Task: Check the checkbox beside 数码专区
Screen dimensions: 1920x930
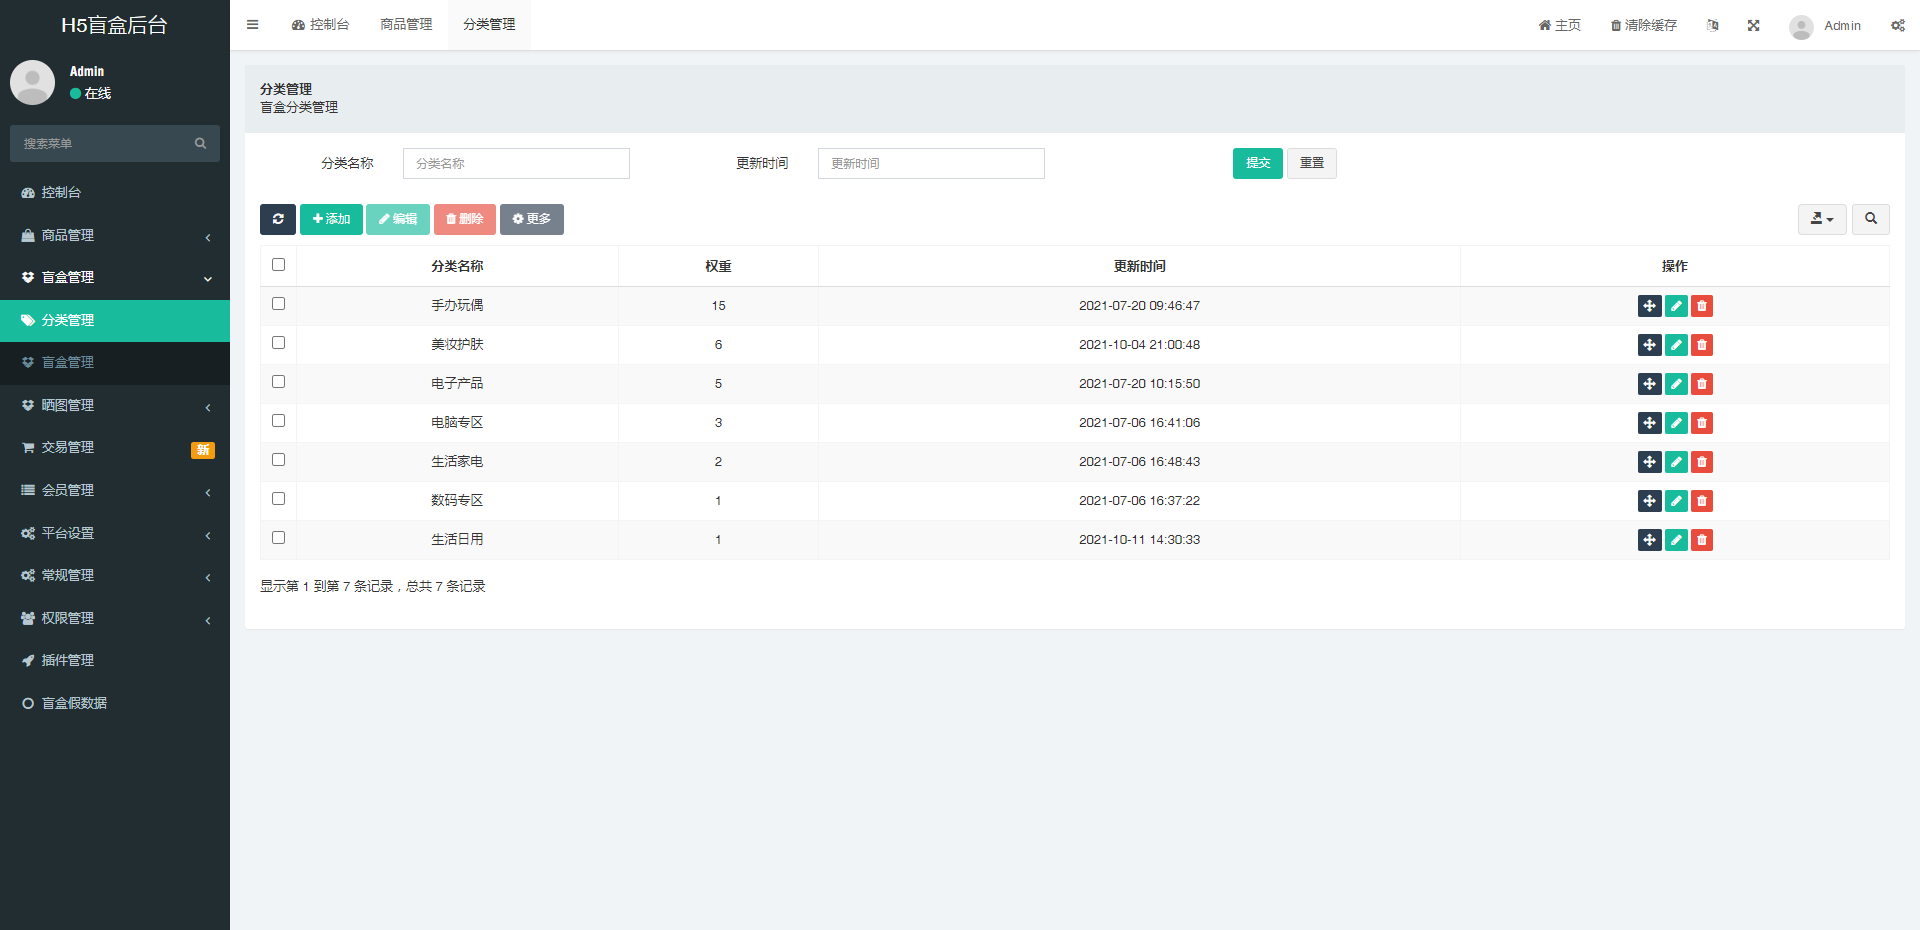Action: click(278, 498)
